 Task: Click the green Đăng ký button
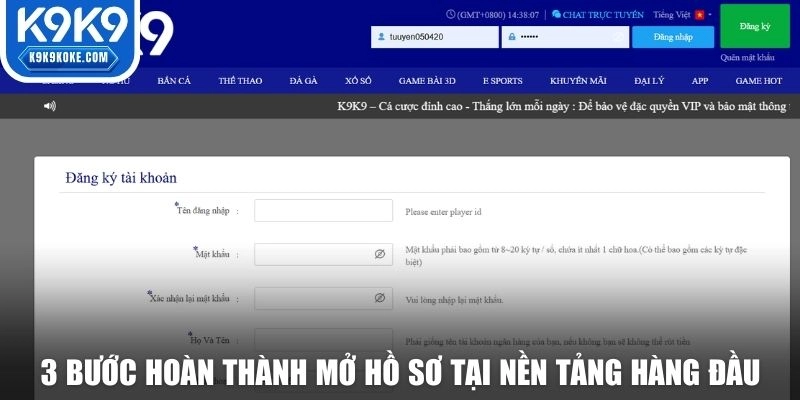click(x=755, y=27)
